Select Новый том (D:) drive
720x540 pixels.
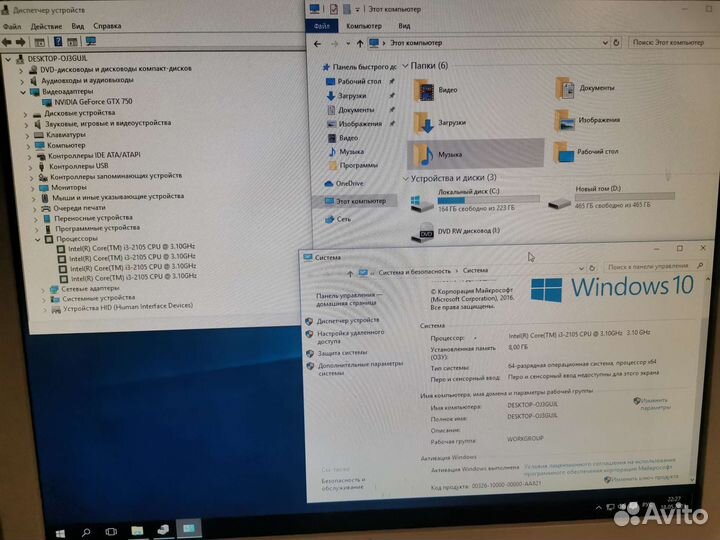(x=612, y=197)
